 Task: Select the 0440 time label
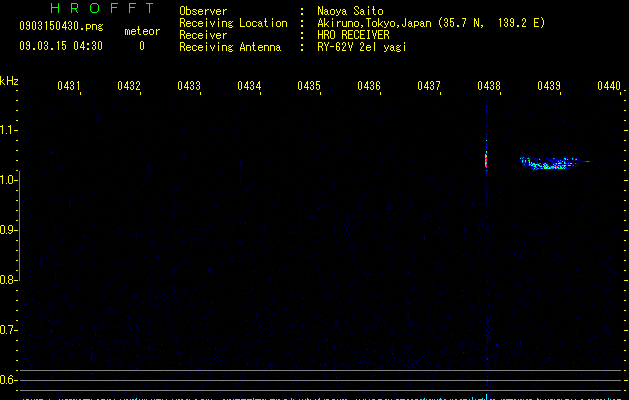[x=608, y=86]
